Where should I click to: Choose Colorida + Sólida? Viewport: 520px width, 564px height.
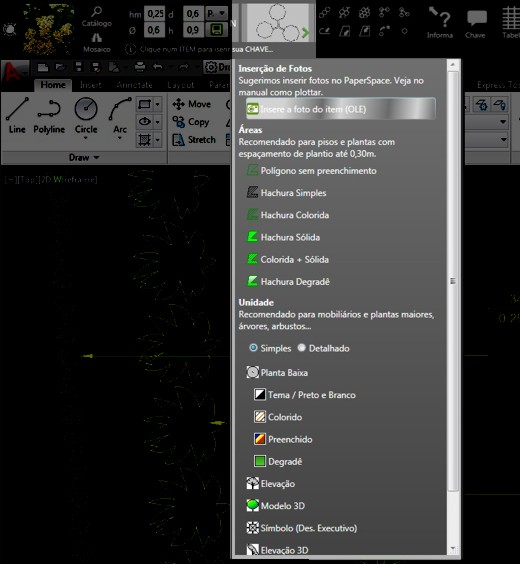pyautogui.click(x=287, y=259)
